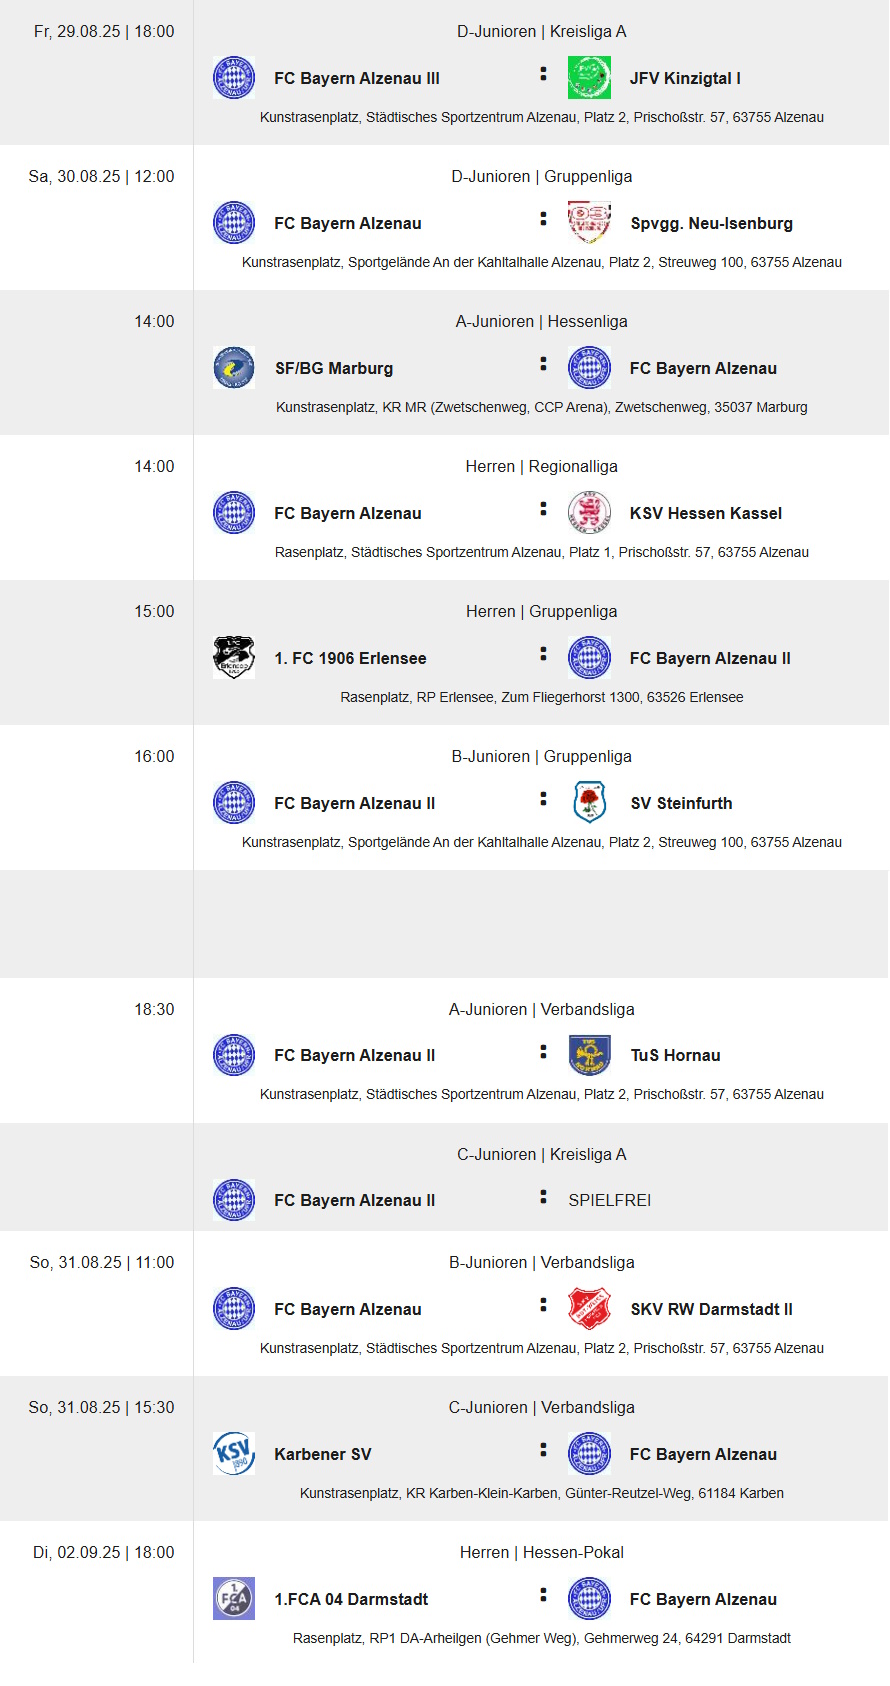Click the 1. FC 1906 Erlensee crest

[x=234, y=658]
